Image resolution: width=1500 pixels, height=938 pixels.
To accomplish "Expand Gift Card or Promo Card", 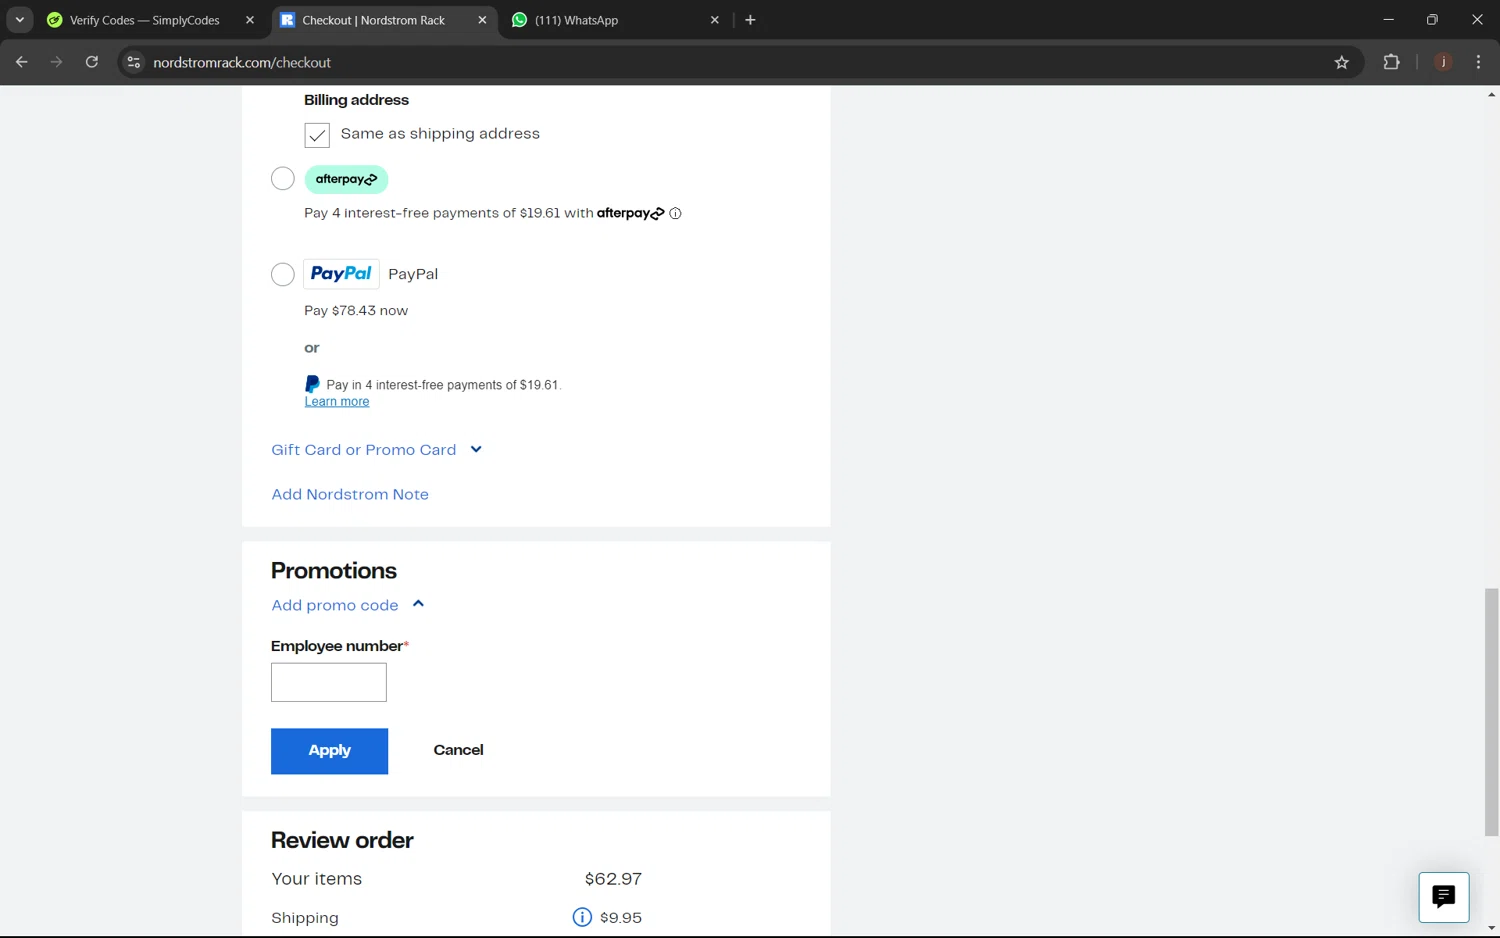I will tap(377, 450).
